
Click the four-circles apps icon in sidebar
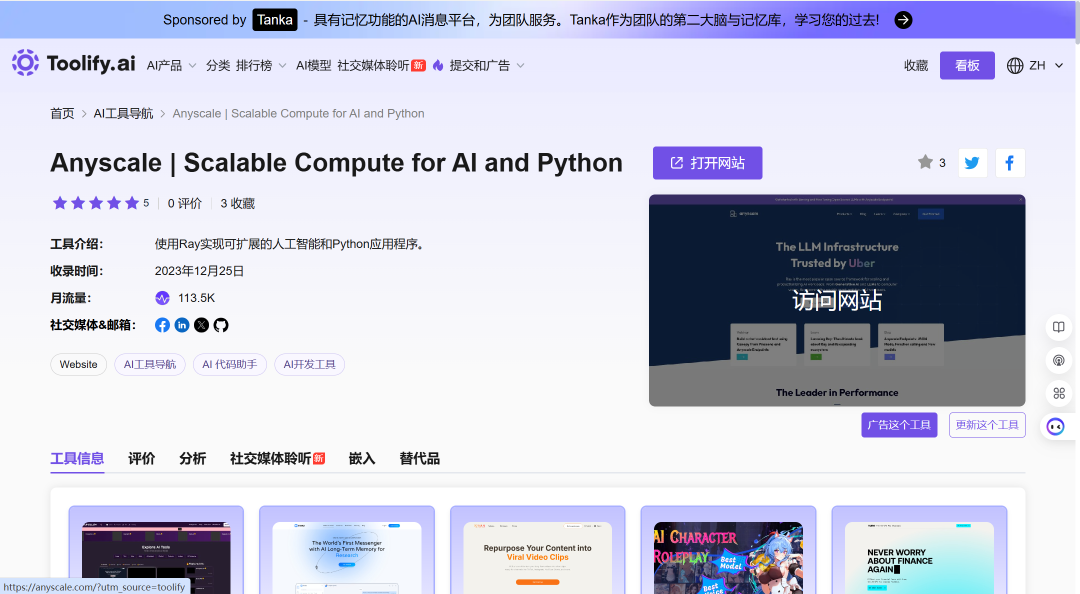[x=1059, y=393]
